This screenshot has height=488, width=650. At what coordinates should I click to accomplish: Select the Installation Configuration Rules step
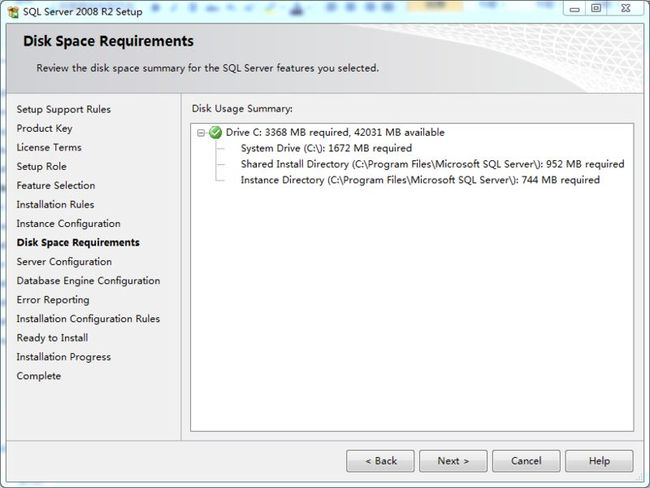[x=88, y=319]
